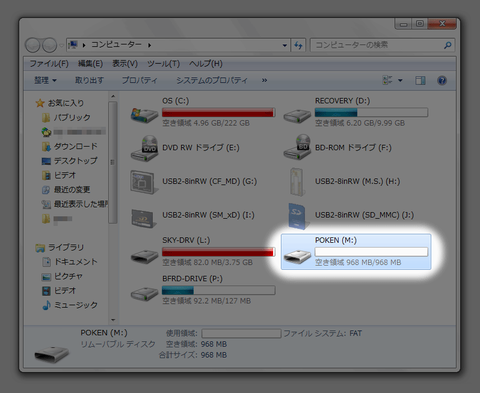Open the ビデオ folder icon under favorites
Screen dimensions: 480x393
[46, 175]
